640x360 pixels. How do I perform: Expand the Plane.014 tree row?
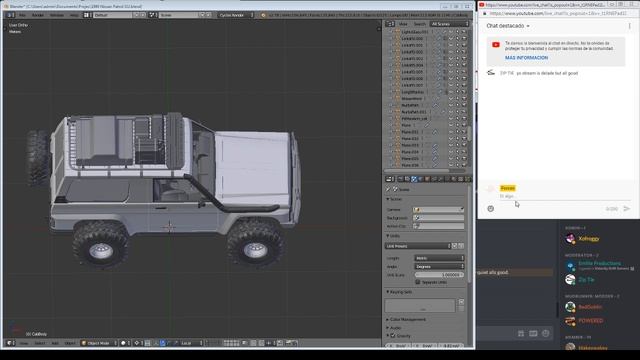[391, 152]
